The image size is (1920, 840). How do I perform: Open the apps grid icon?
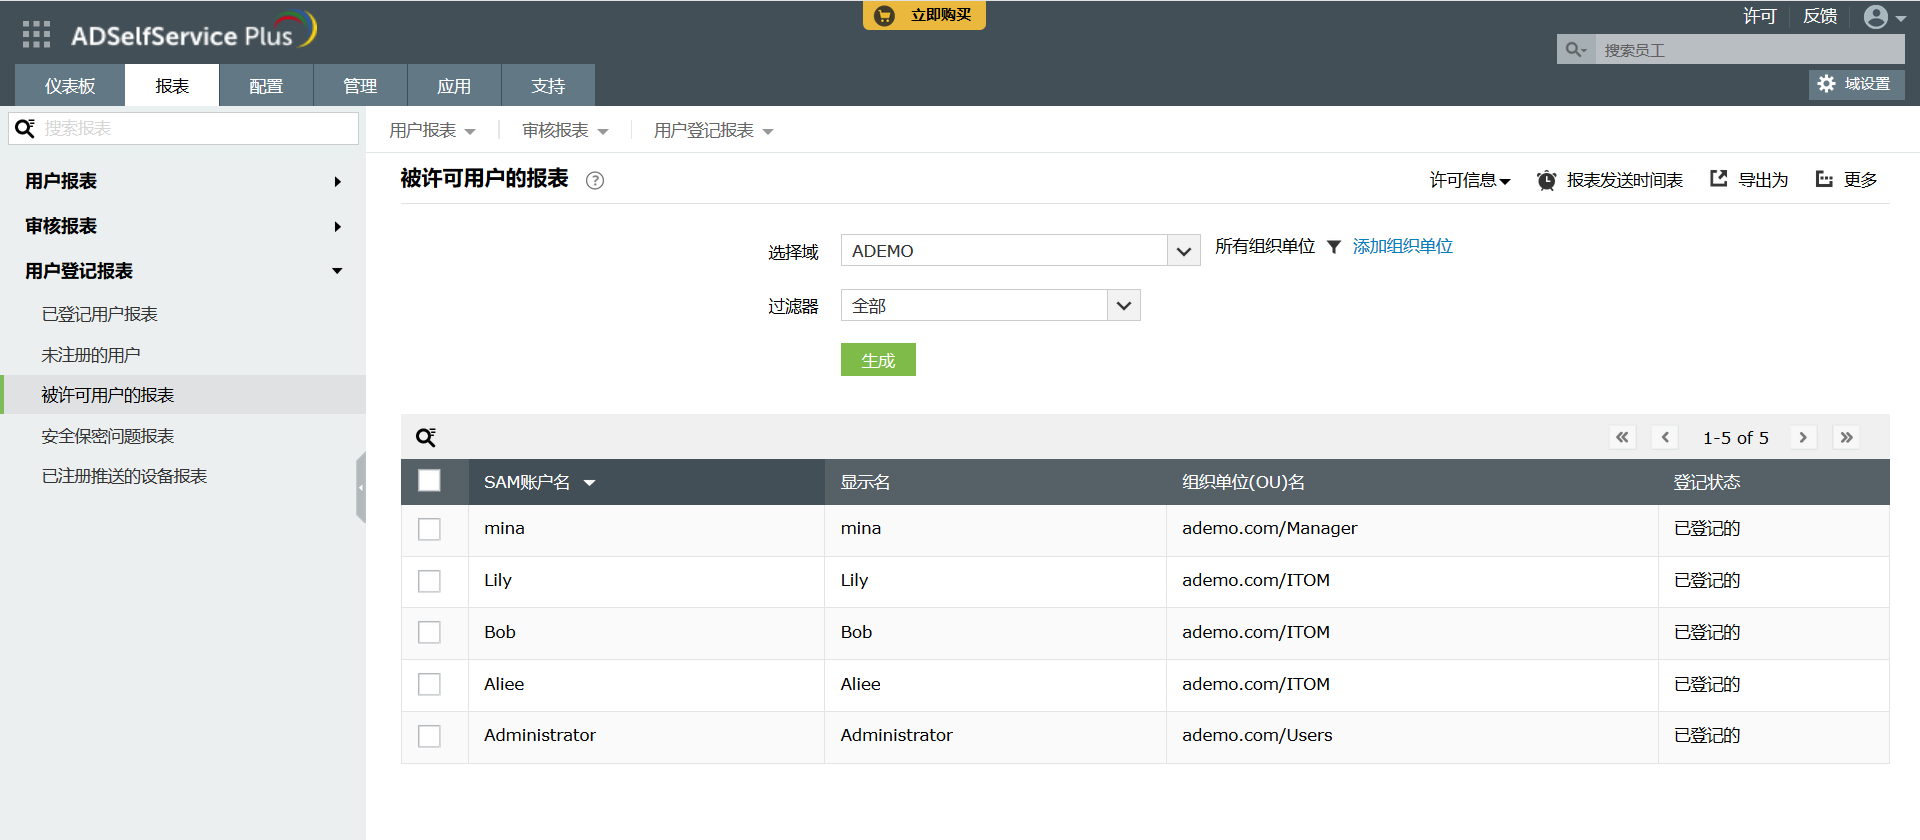tap(36, 35)
